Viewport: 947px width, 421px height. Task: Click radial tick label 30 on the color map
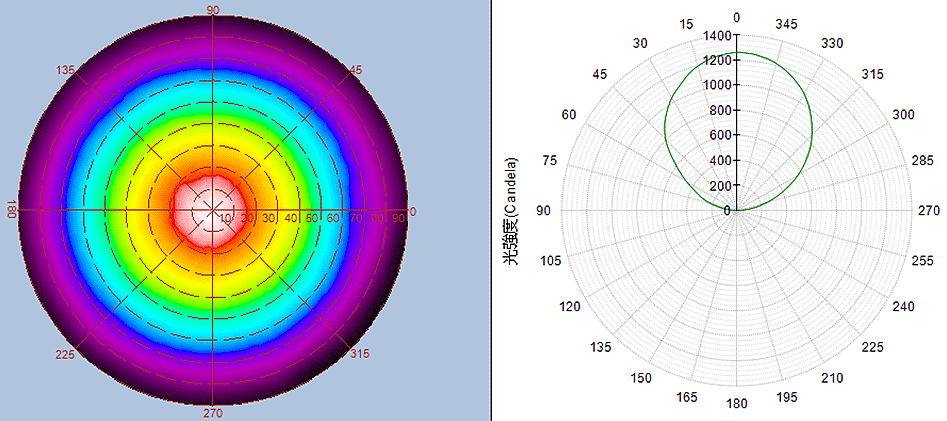[270, 218]
